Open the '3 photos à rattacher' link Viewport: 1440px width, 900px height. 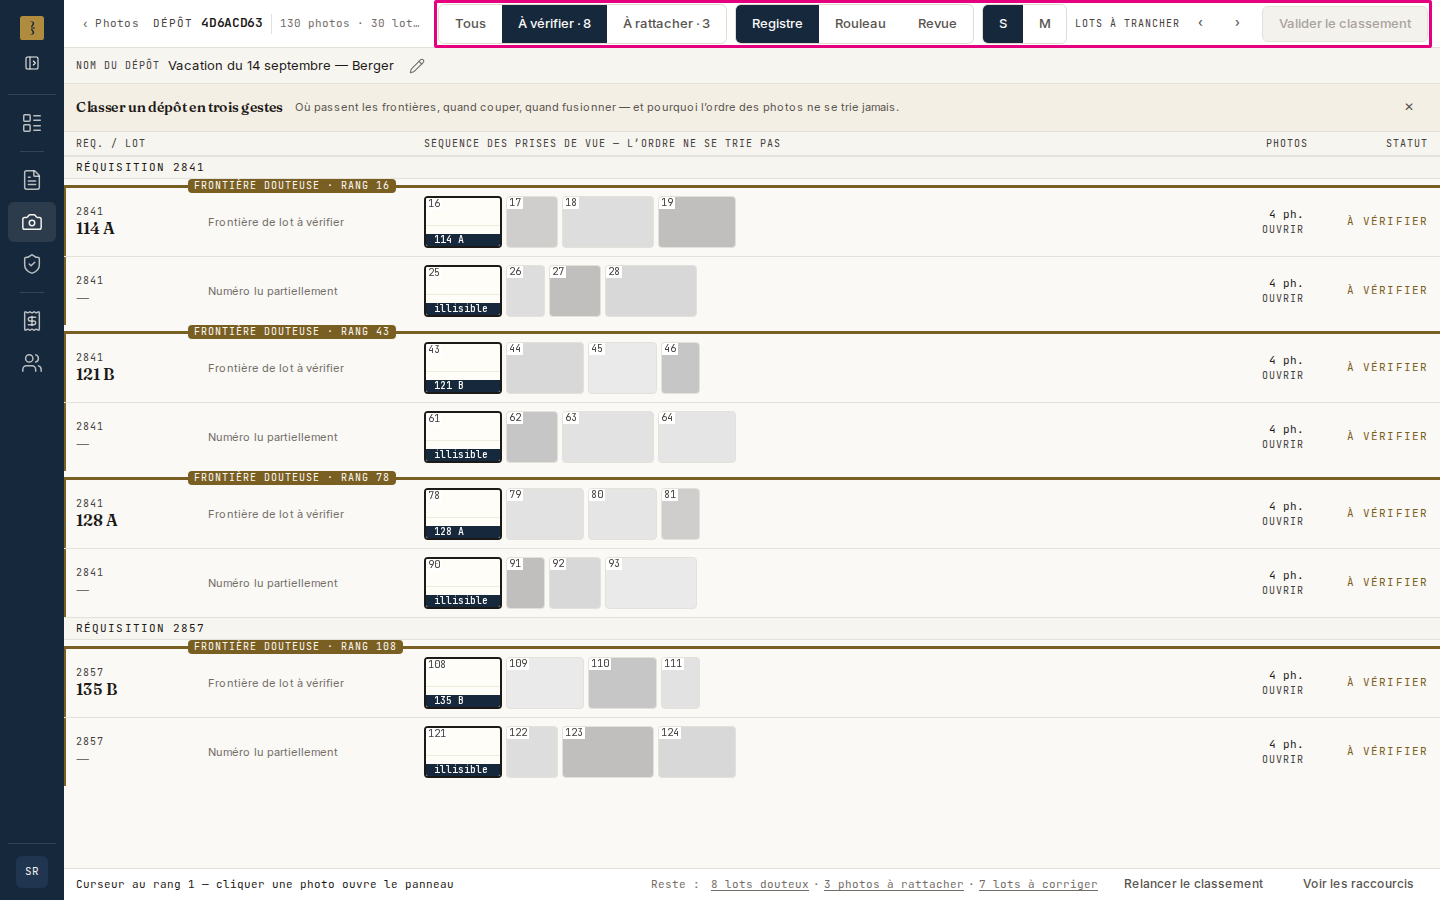coord(894,885)
